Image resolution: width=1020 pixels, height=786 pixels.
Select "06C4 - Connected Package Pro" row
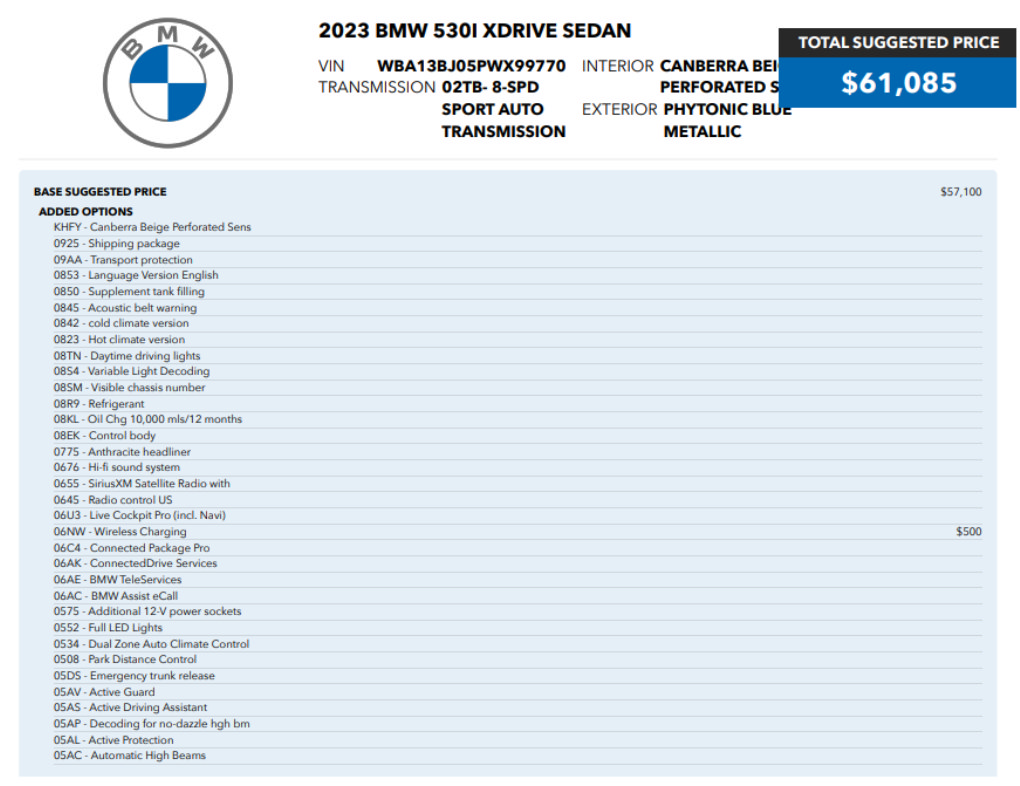pyautogui.click(x=518, y=549)
